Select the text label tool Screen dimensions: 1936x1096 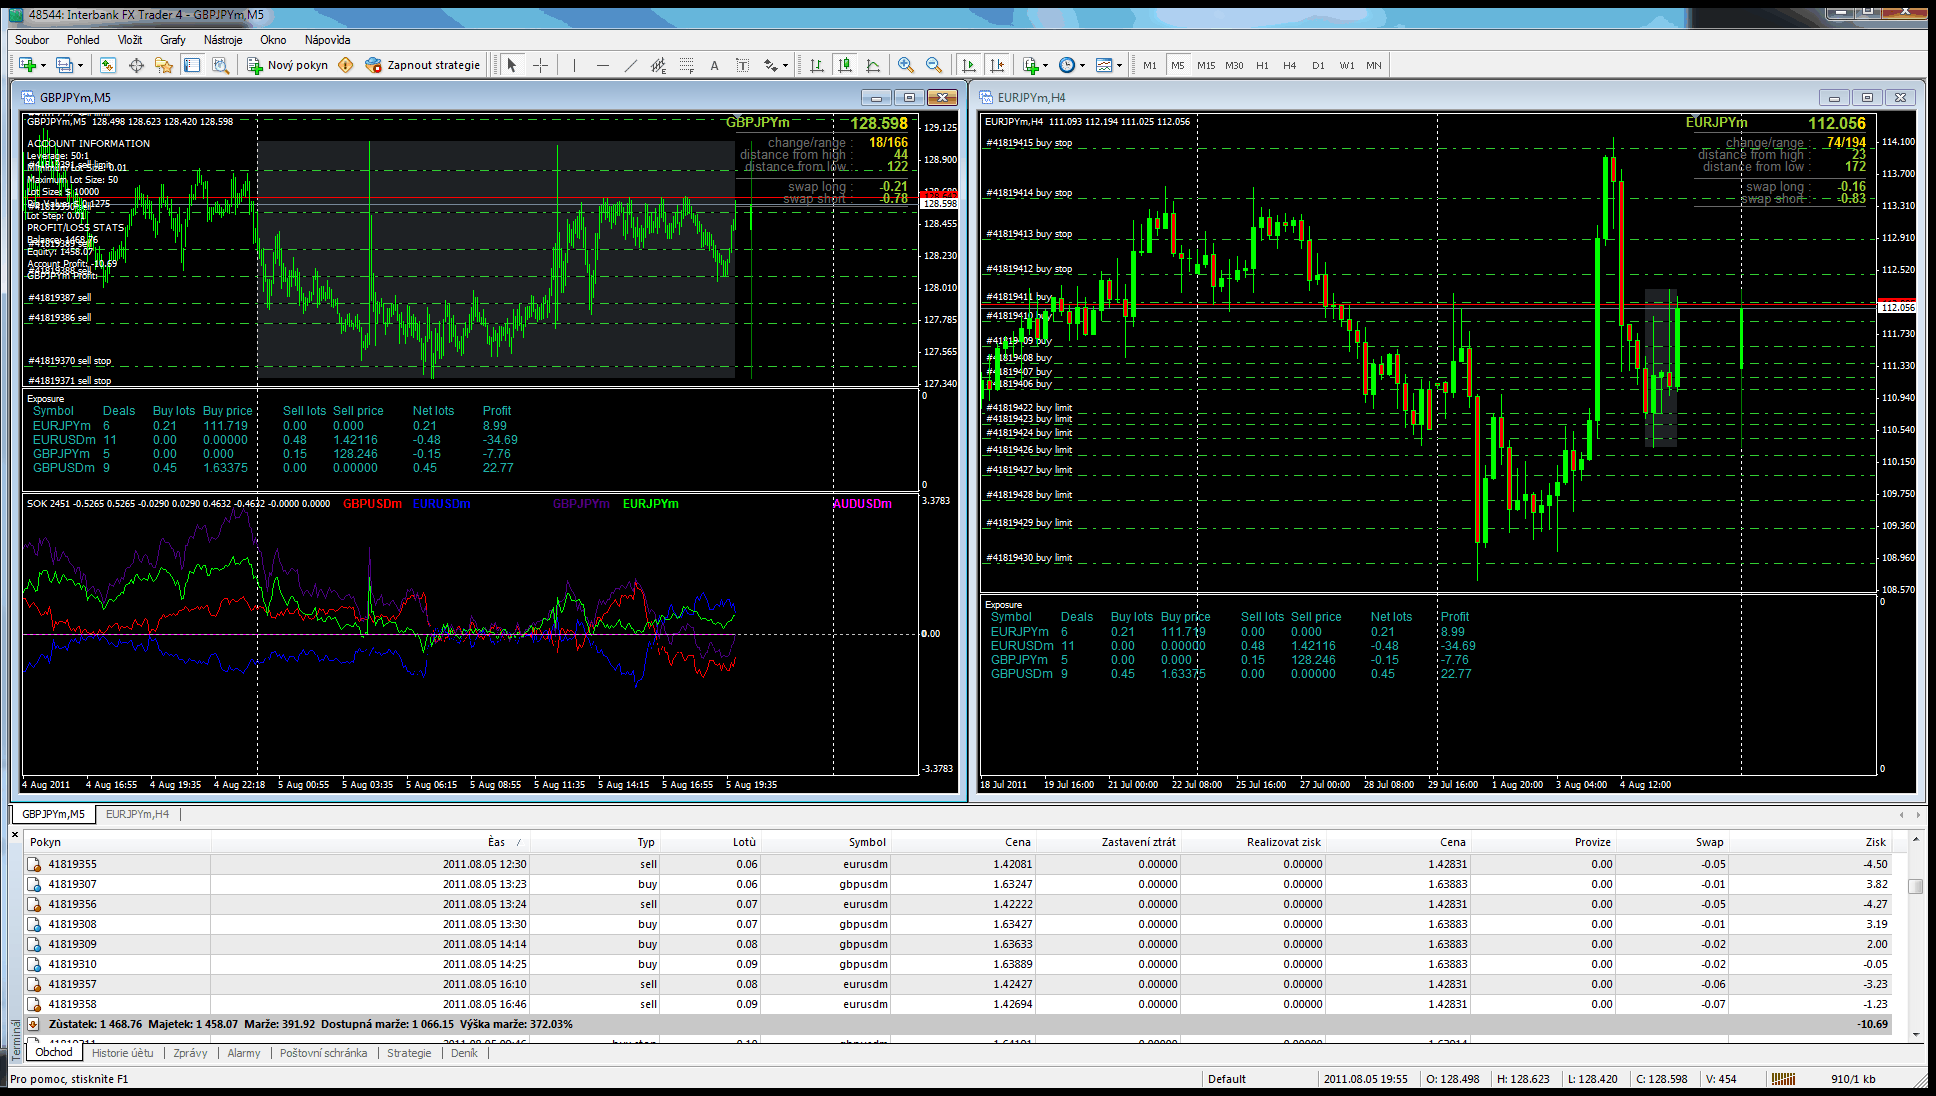(x=742, y=65)
